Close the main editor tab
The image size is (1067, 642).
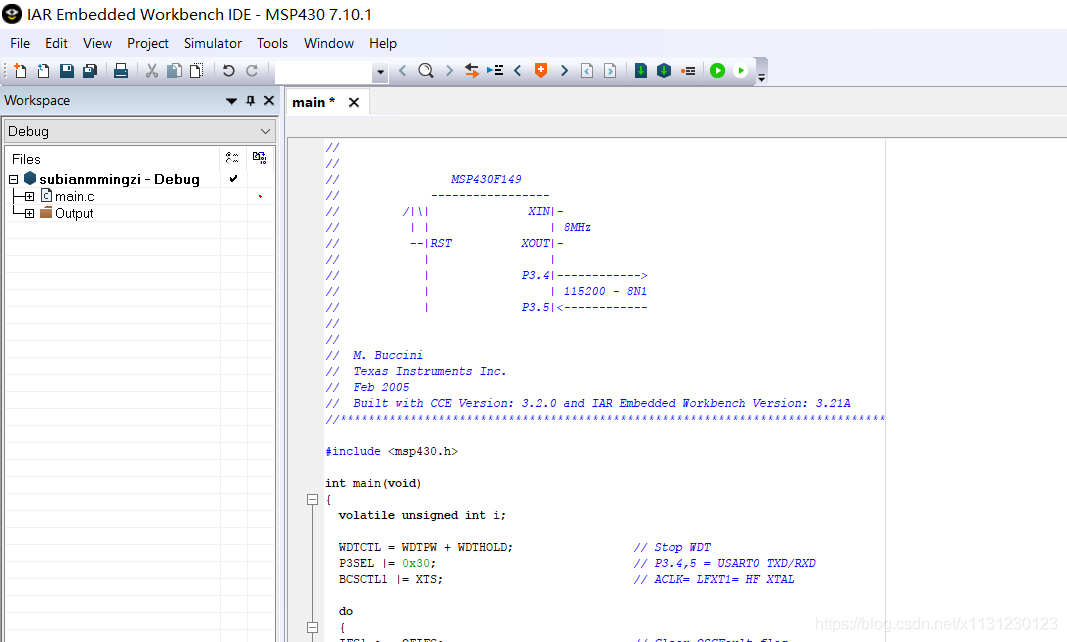353,102
